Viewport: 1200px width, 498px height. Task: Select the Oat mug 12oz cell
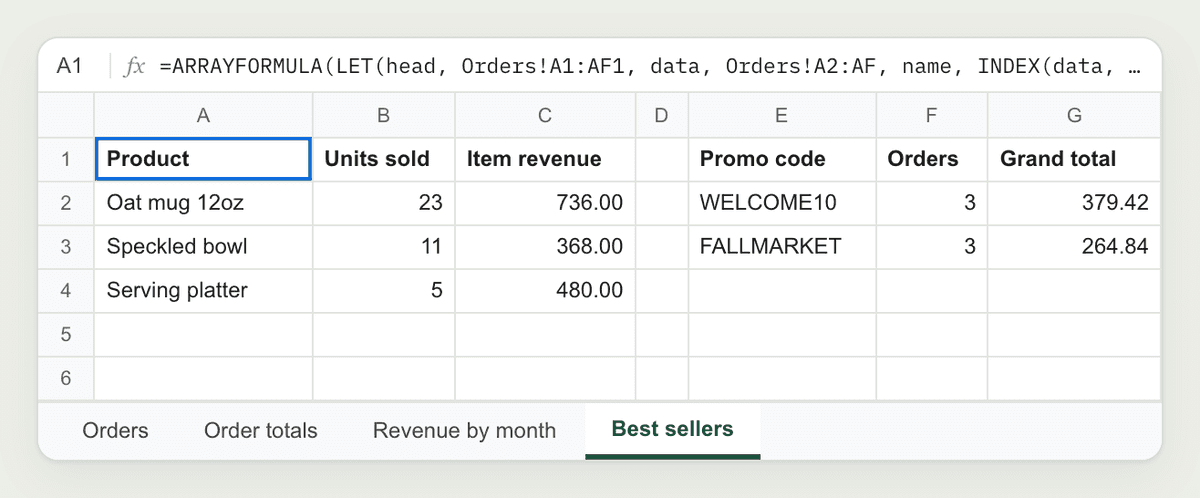click(203, 203)
